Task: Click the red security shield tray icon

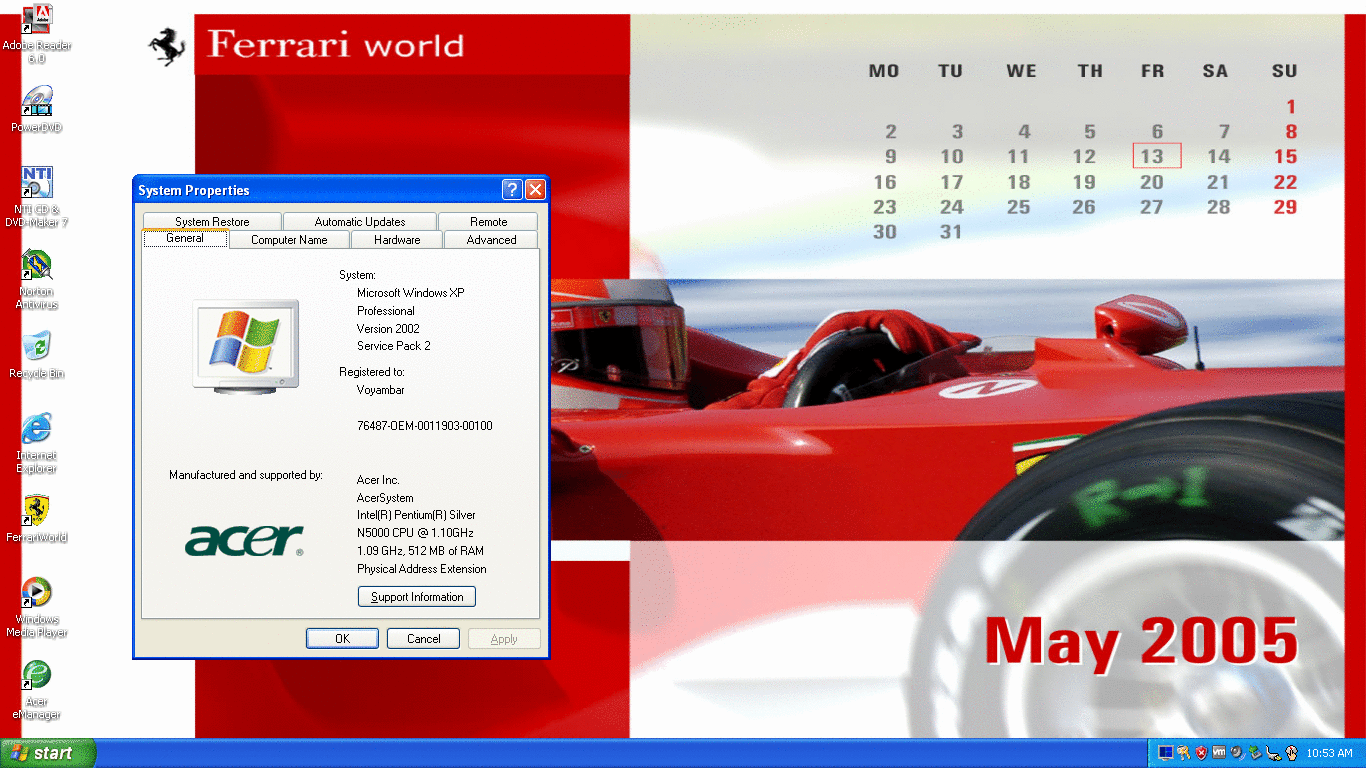Action: pos(1201,753)
